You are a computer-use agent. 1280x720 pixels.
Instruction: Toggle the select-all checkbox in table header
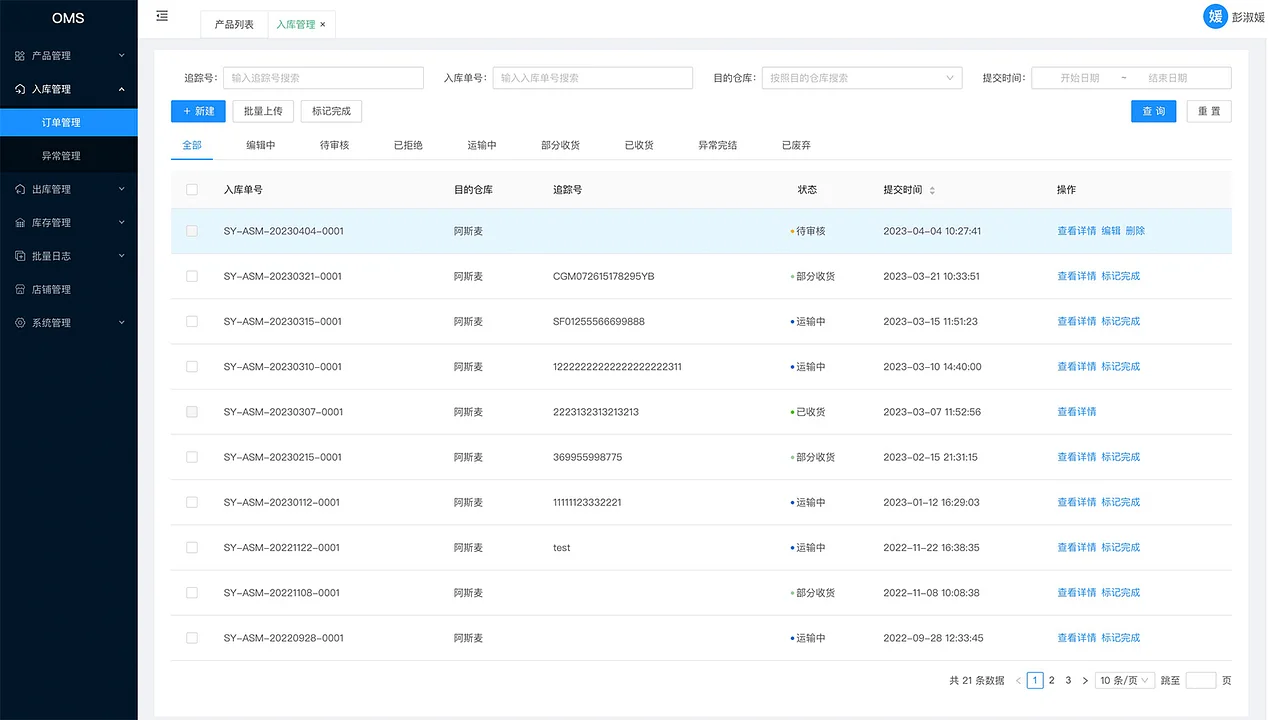click(x=191, y=189)
